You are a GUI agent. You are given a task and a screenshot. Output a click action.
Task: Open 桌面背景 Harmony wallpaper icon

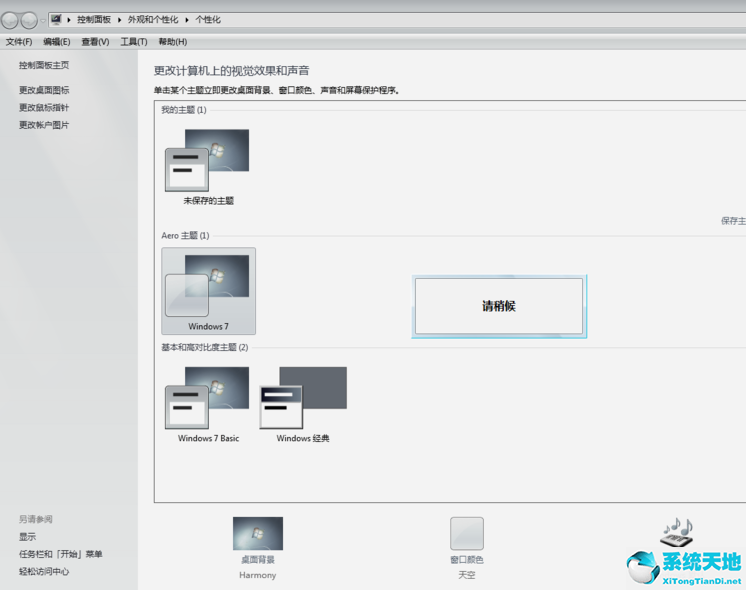tap(257, 533)
